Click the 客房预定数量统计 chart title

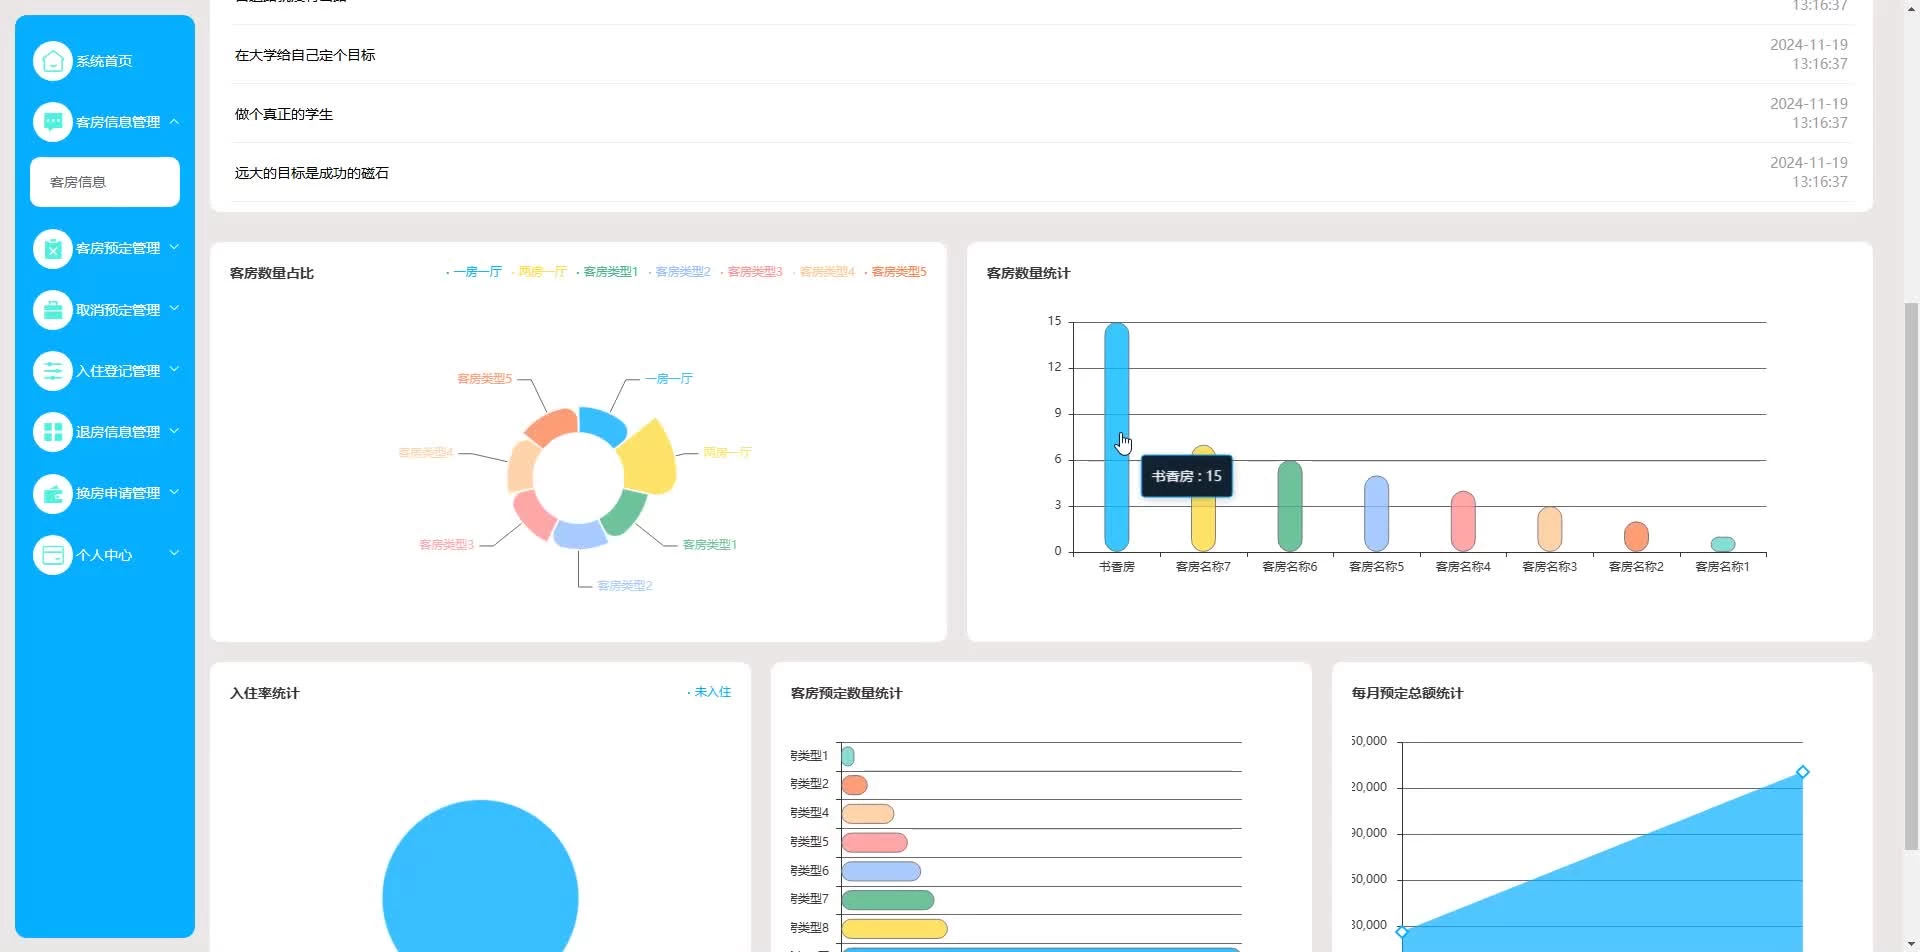[x=847, y=693]
